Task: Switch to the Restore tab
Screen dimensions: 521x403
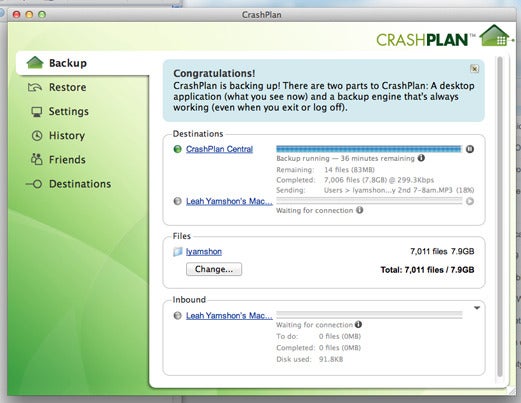Action: (x=67, y=87)
